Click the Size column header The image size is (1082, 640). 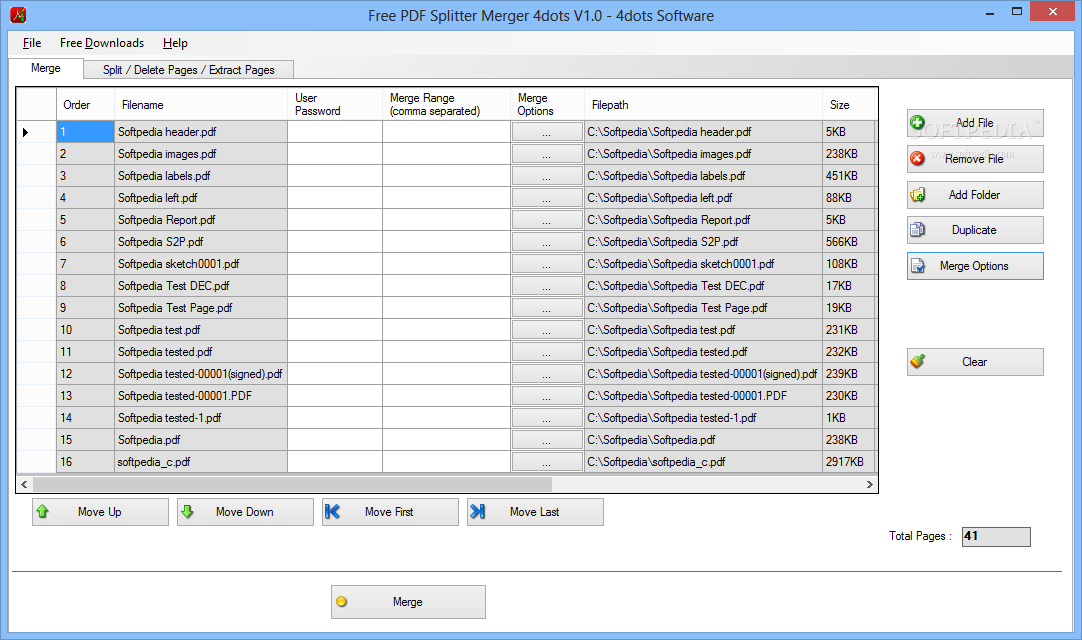pos(849,104)
